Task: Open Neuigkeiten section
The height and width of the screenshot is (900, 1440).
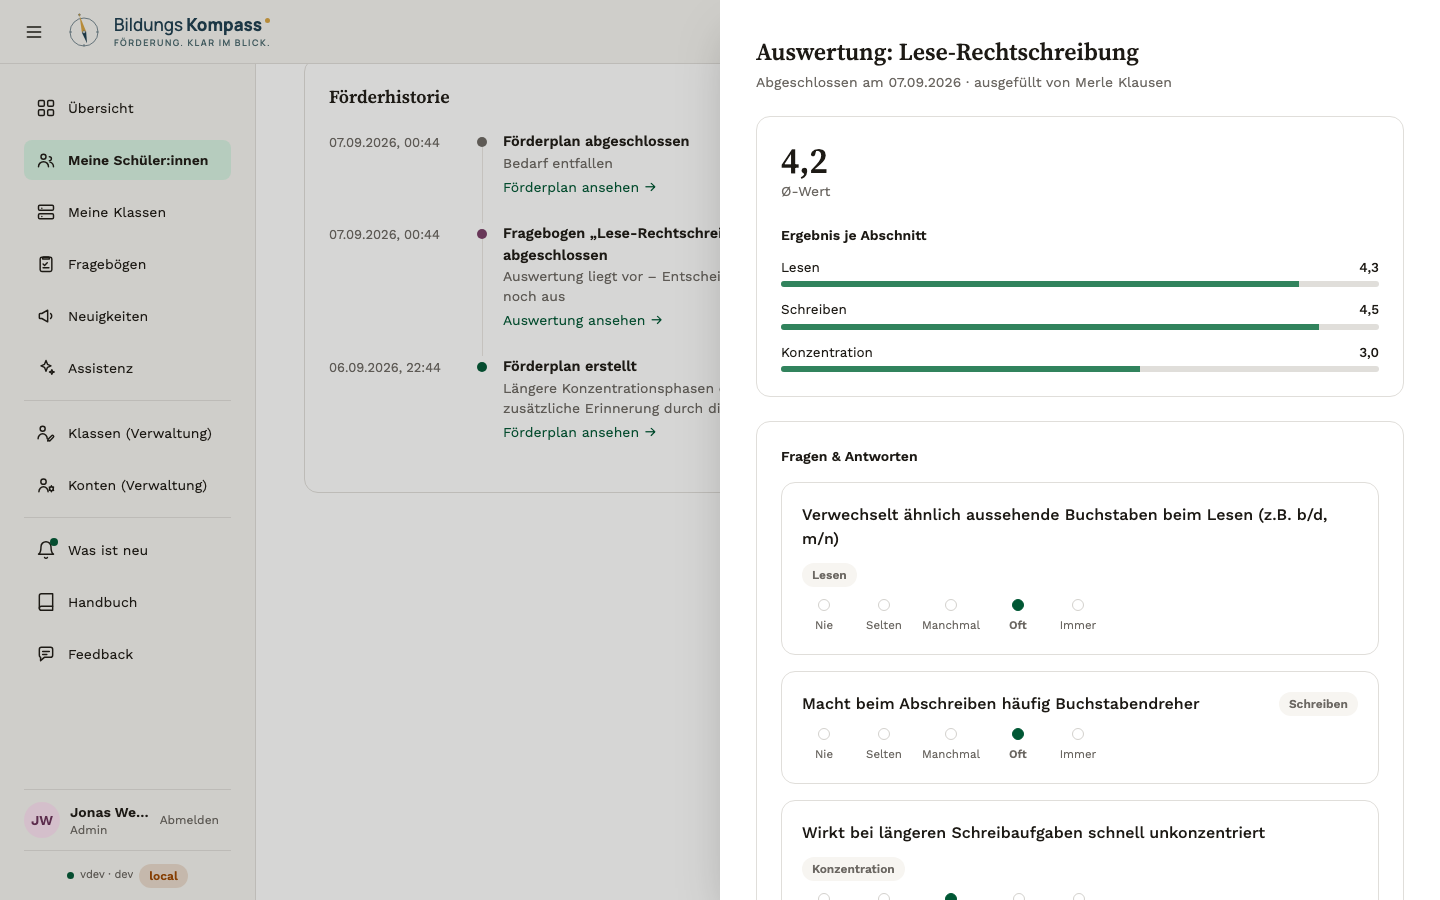Action: click(x=127, y=316)
